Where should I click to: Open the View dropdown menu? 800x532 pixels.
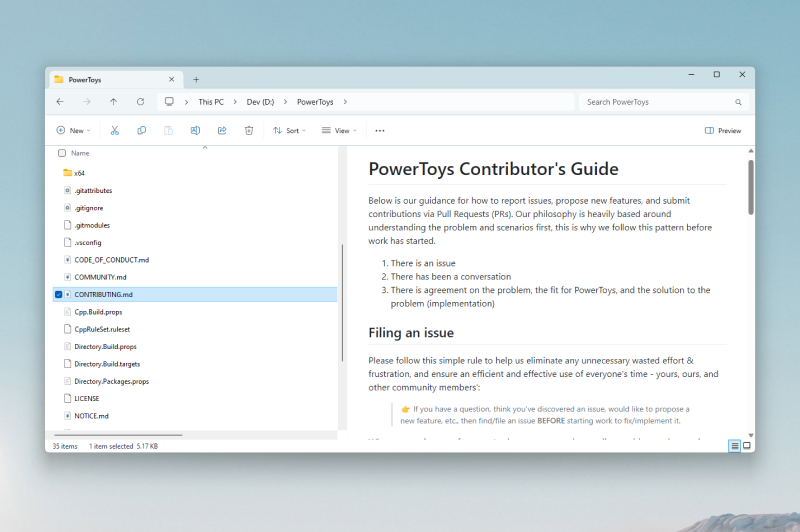339,130
